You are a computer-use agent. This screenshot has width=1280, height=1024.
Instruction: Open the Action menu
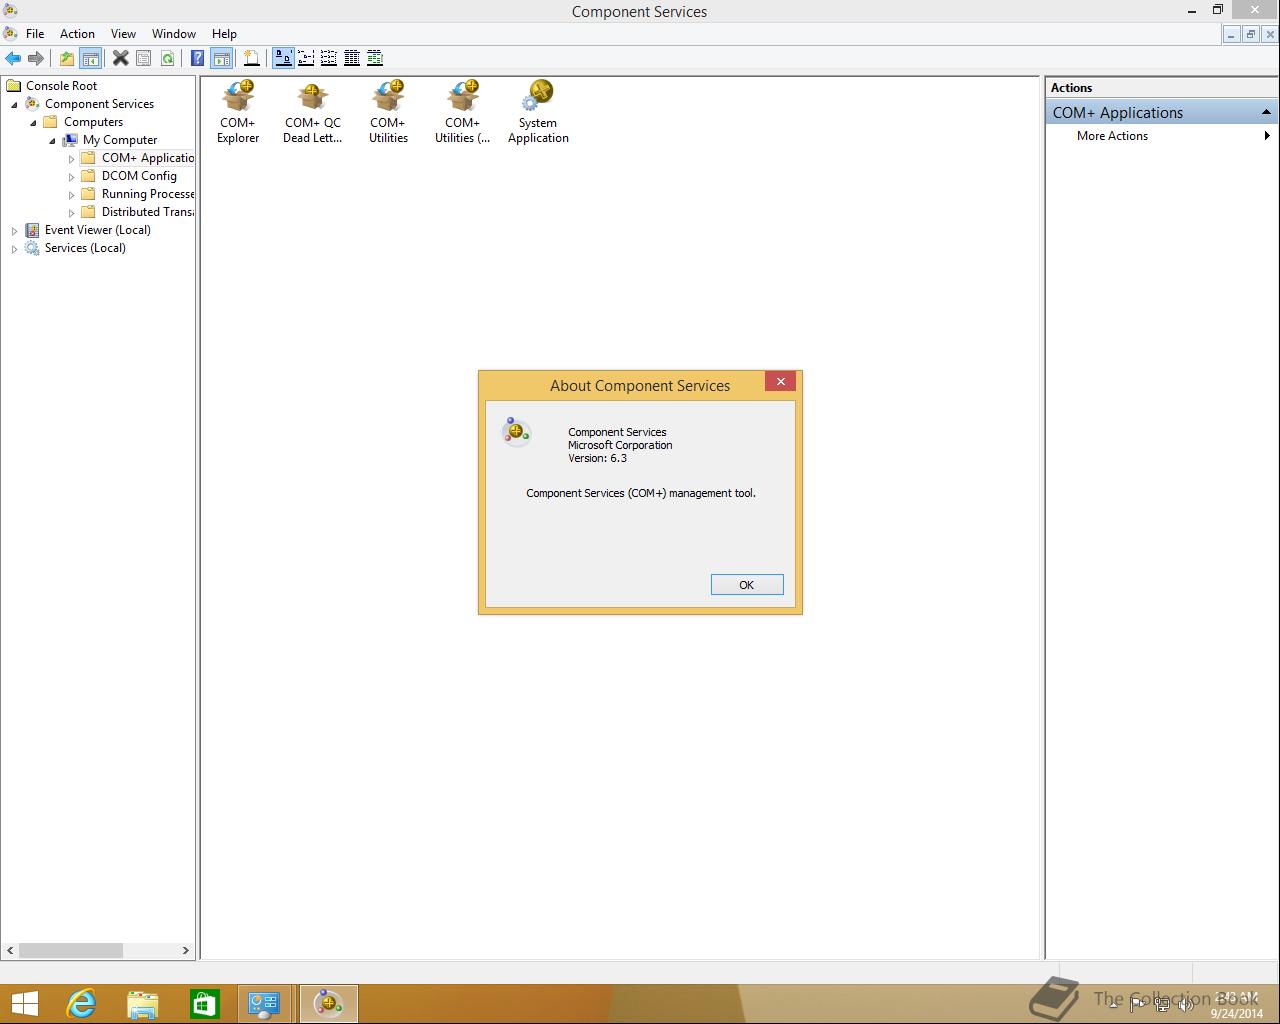coord(77,33)
